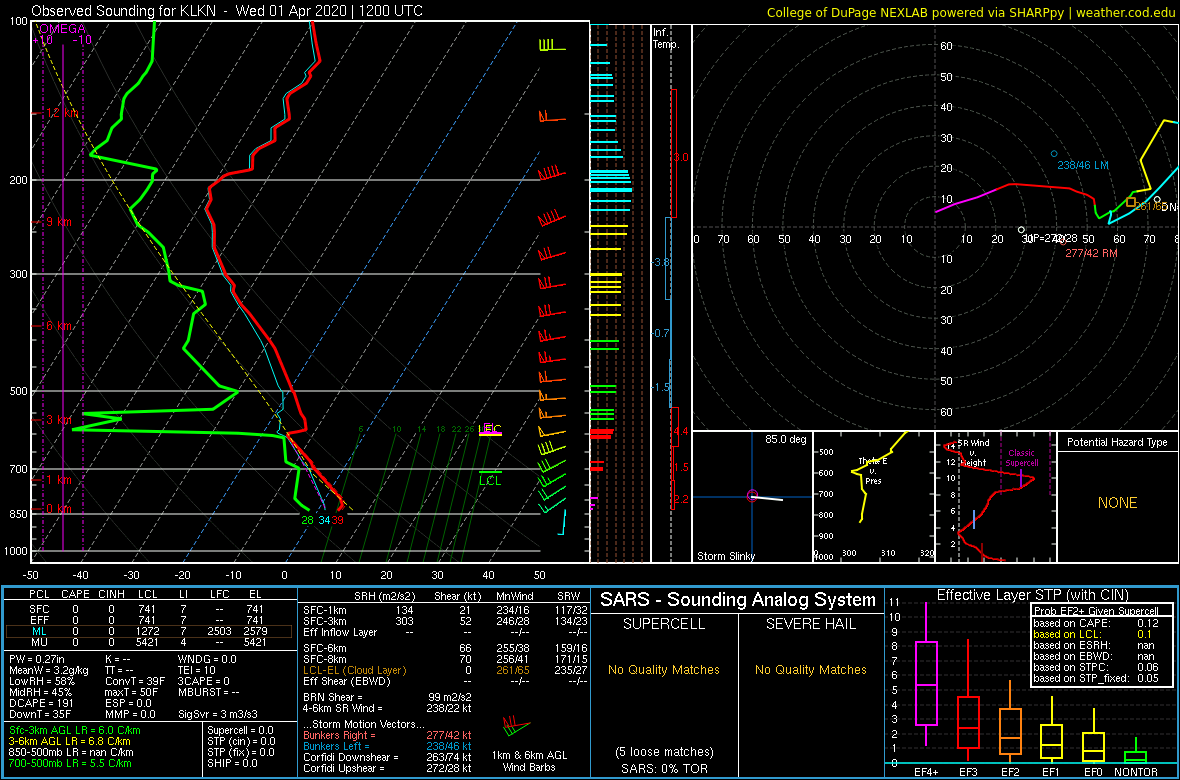Click No Quality Matches under SUPERCELL
Viewport: 1180px width, 780px height.
(663, 670)
